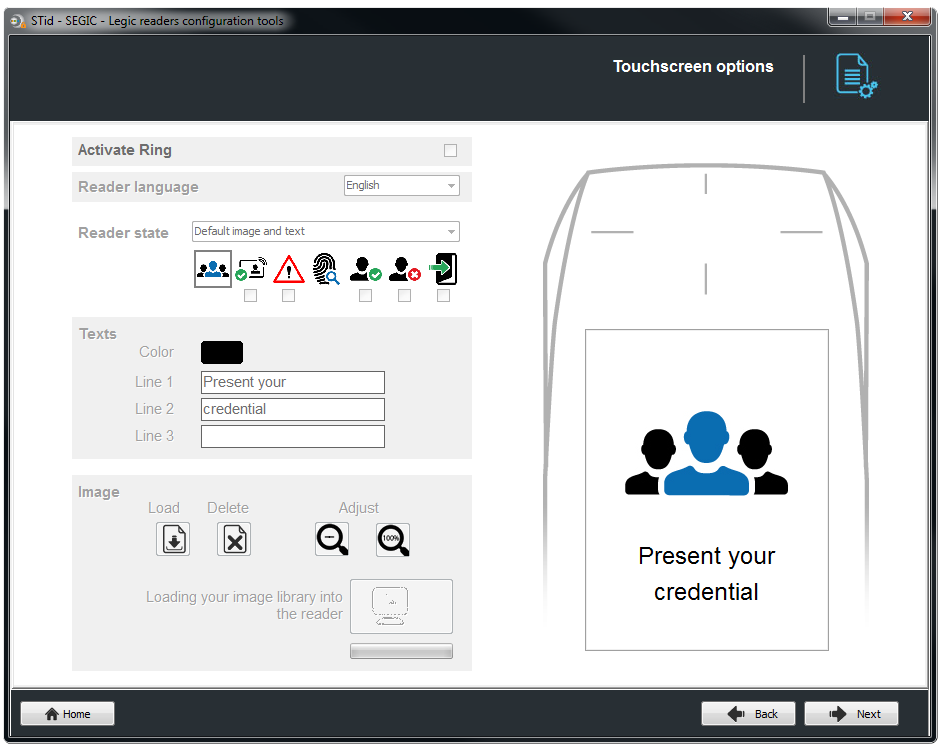
Task: Tick checkbox under card detected icon
Action: [x=251, y=296]
